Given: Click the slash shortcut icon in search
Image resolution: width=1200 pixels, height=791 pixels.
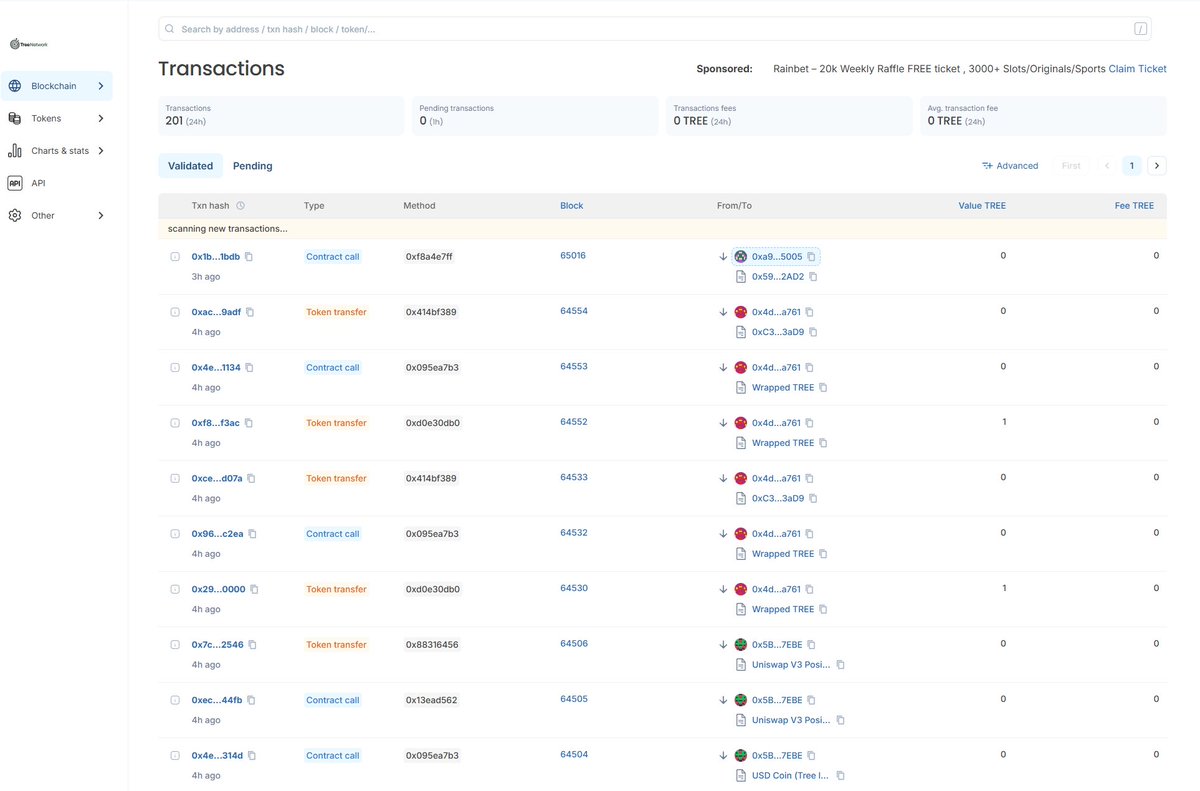Looking at the screenshot, I should point(1140,29).
